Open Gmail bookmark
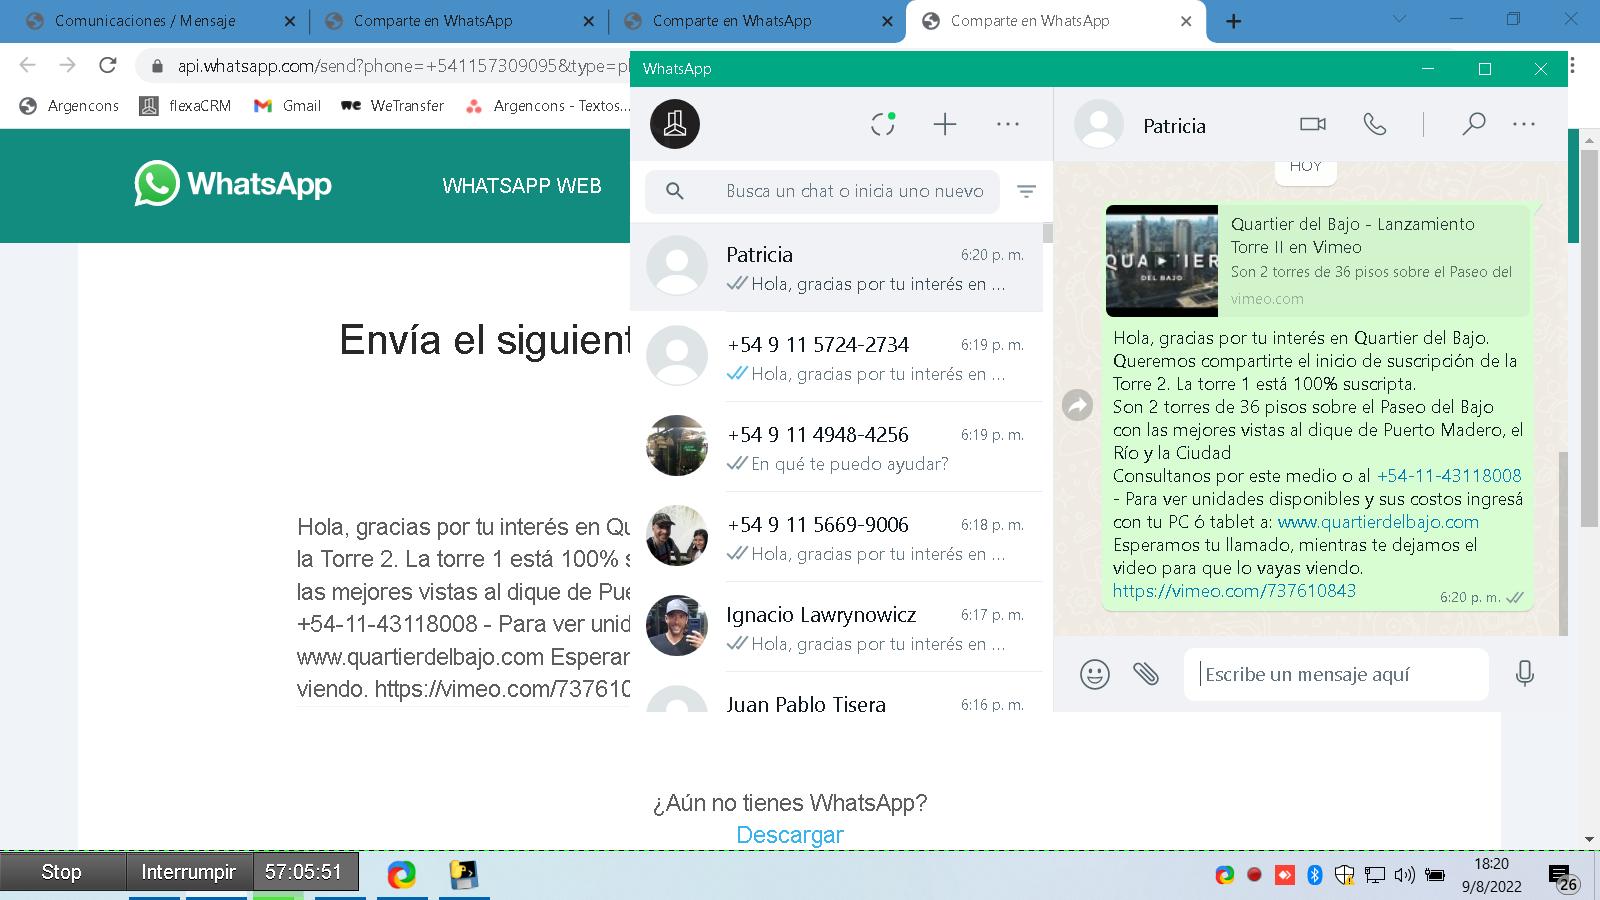1600x900 pixels. point(287,105)
